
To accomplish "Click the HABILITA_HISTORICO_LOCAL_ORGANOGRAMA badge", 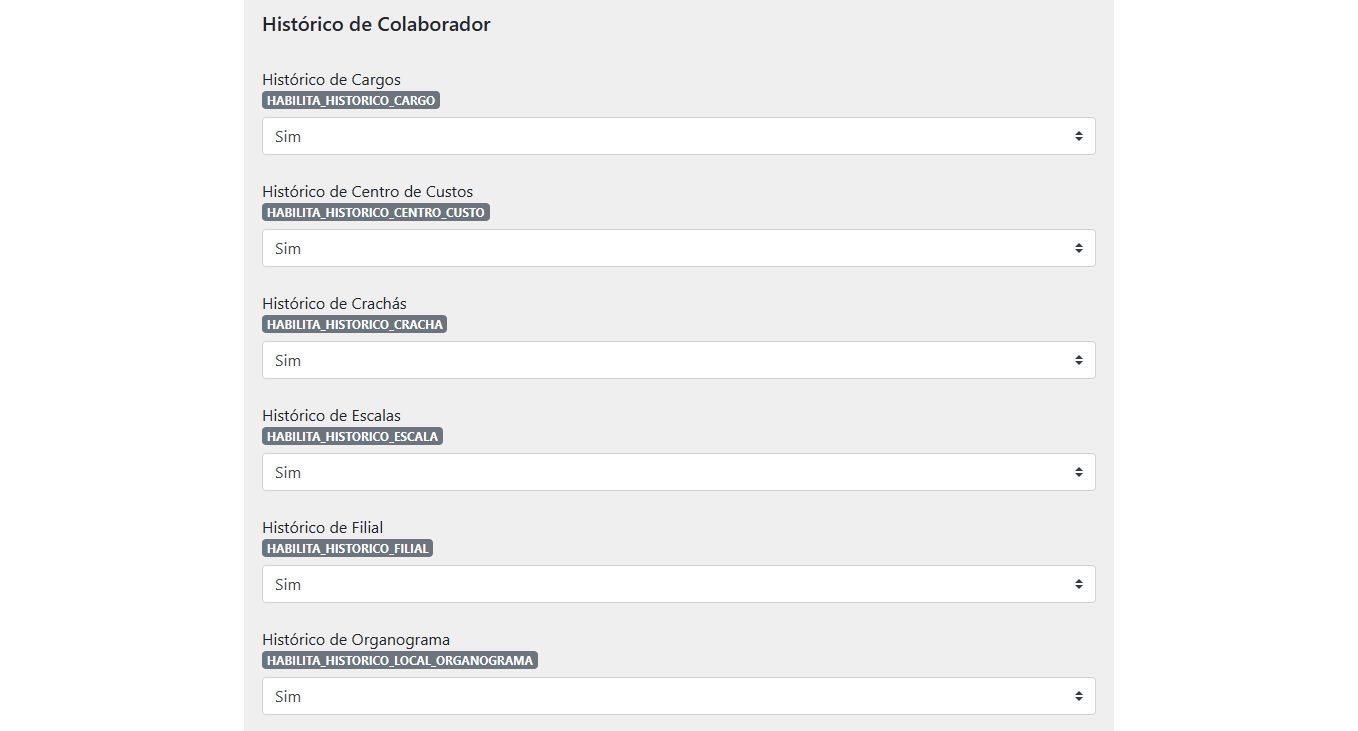I will [x=400, y=660].
